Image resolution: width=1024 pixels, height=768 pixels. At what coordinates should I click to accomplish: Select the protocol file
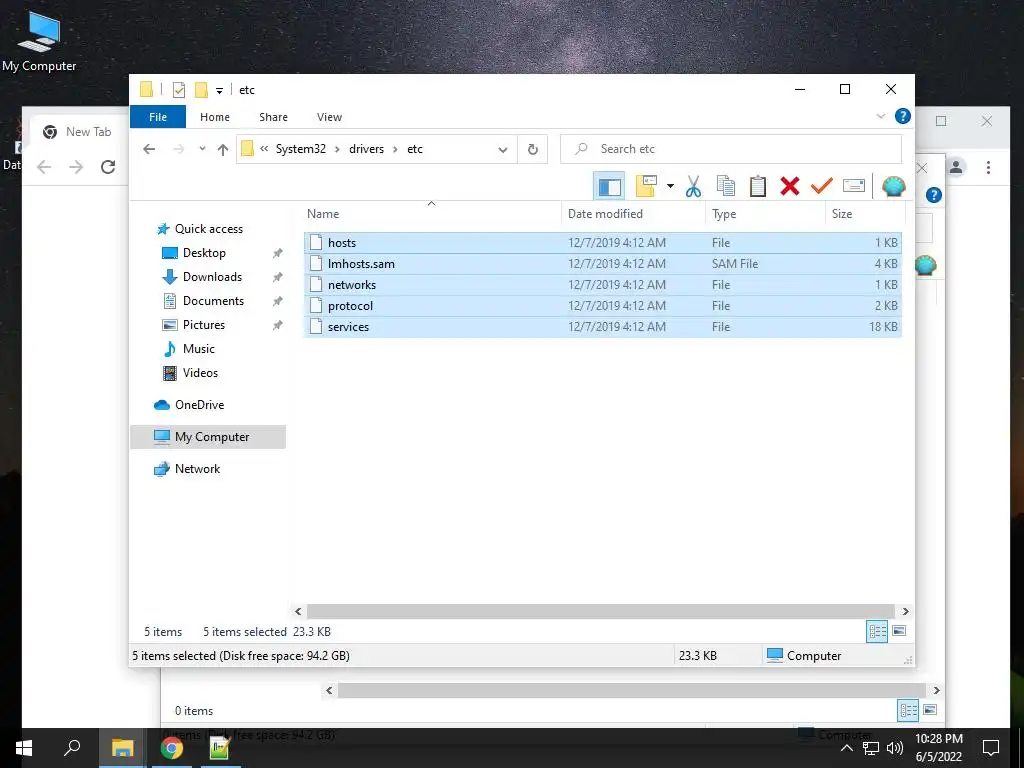click(x=602, y=306)
